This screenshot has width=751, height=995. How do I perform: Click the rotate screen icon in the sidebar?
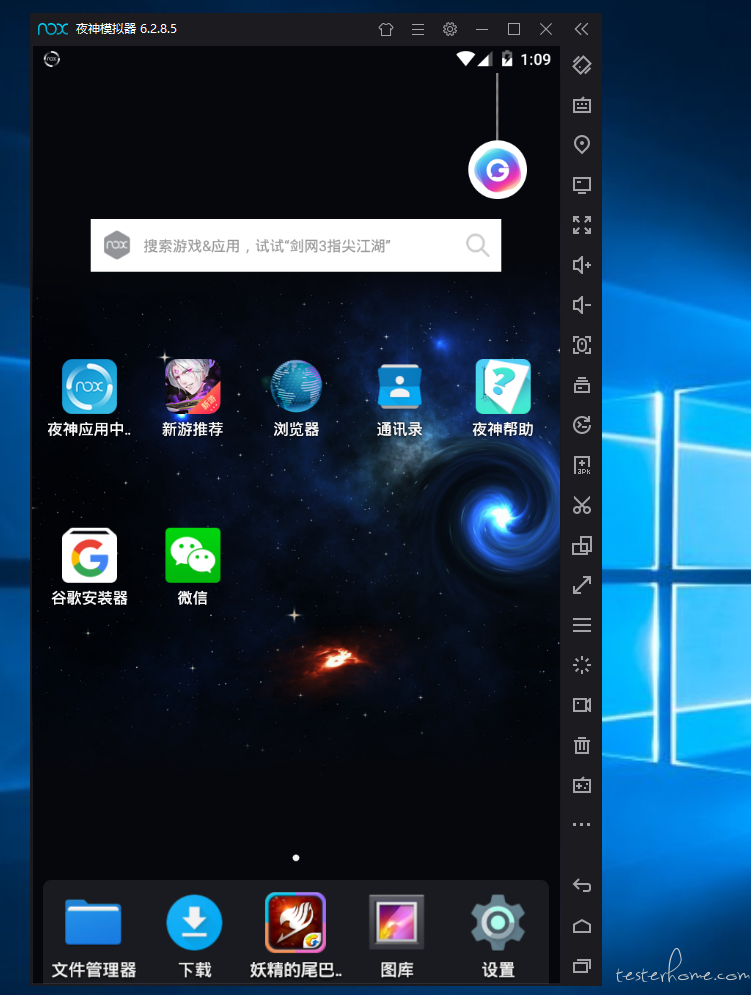[582, 65]
